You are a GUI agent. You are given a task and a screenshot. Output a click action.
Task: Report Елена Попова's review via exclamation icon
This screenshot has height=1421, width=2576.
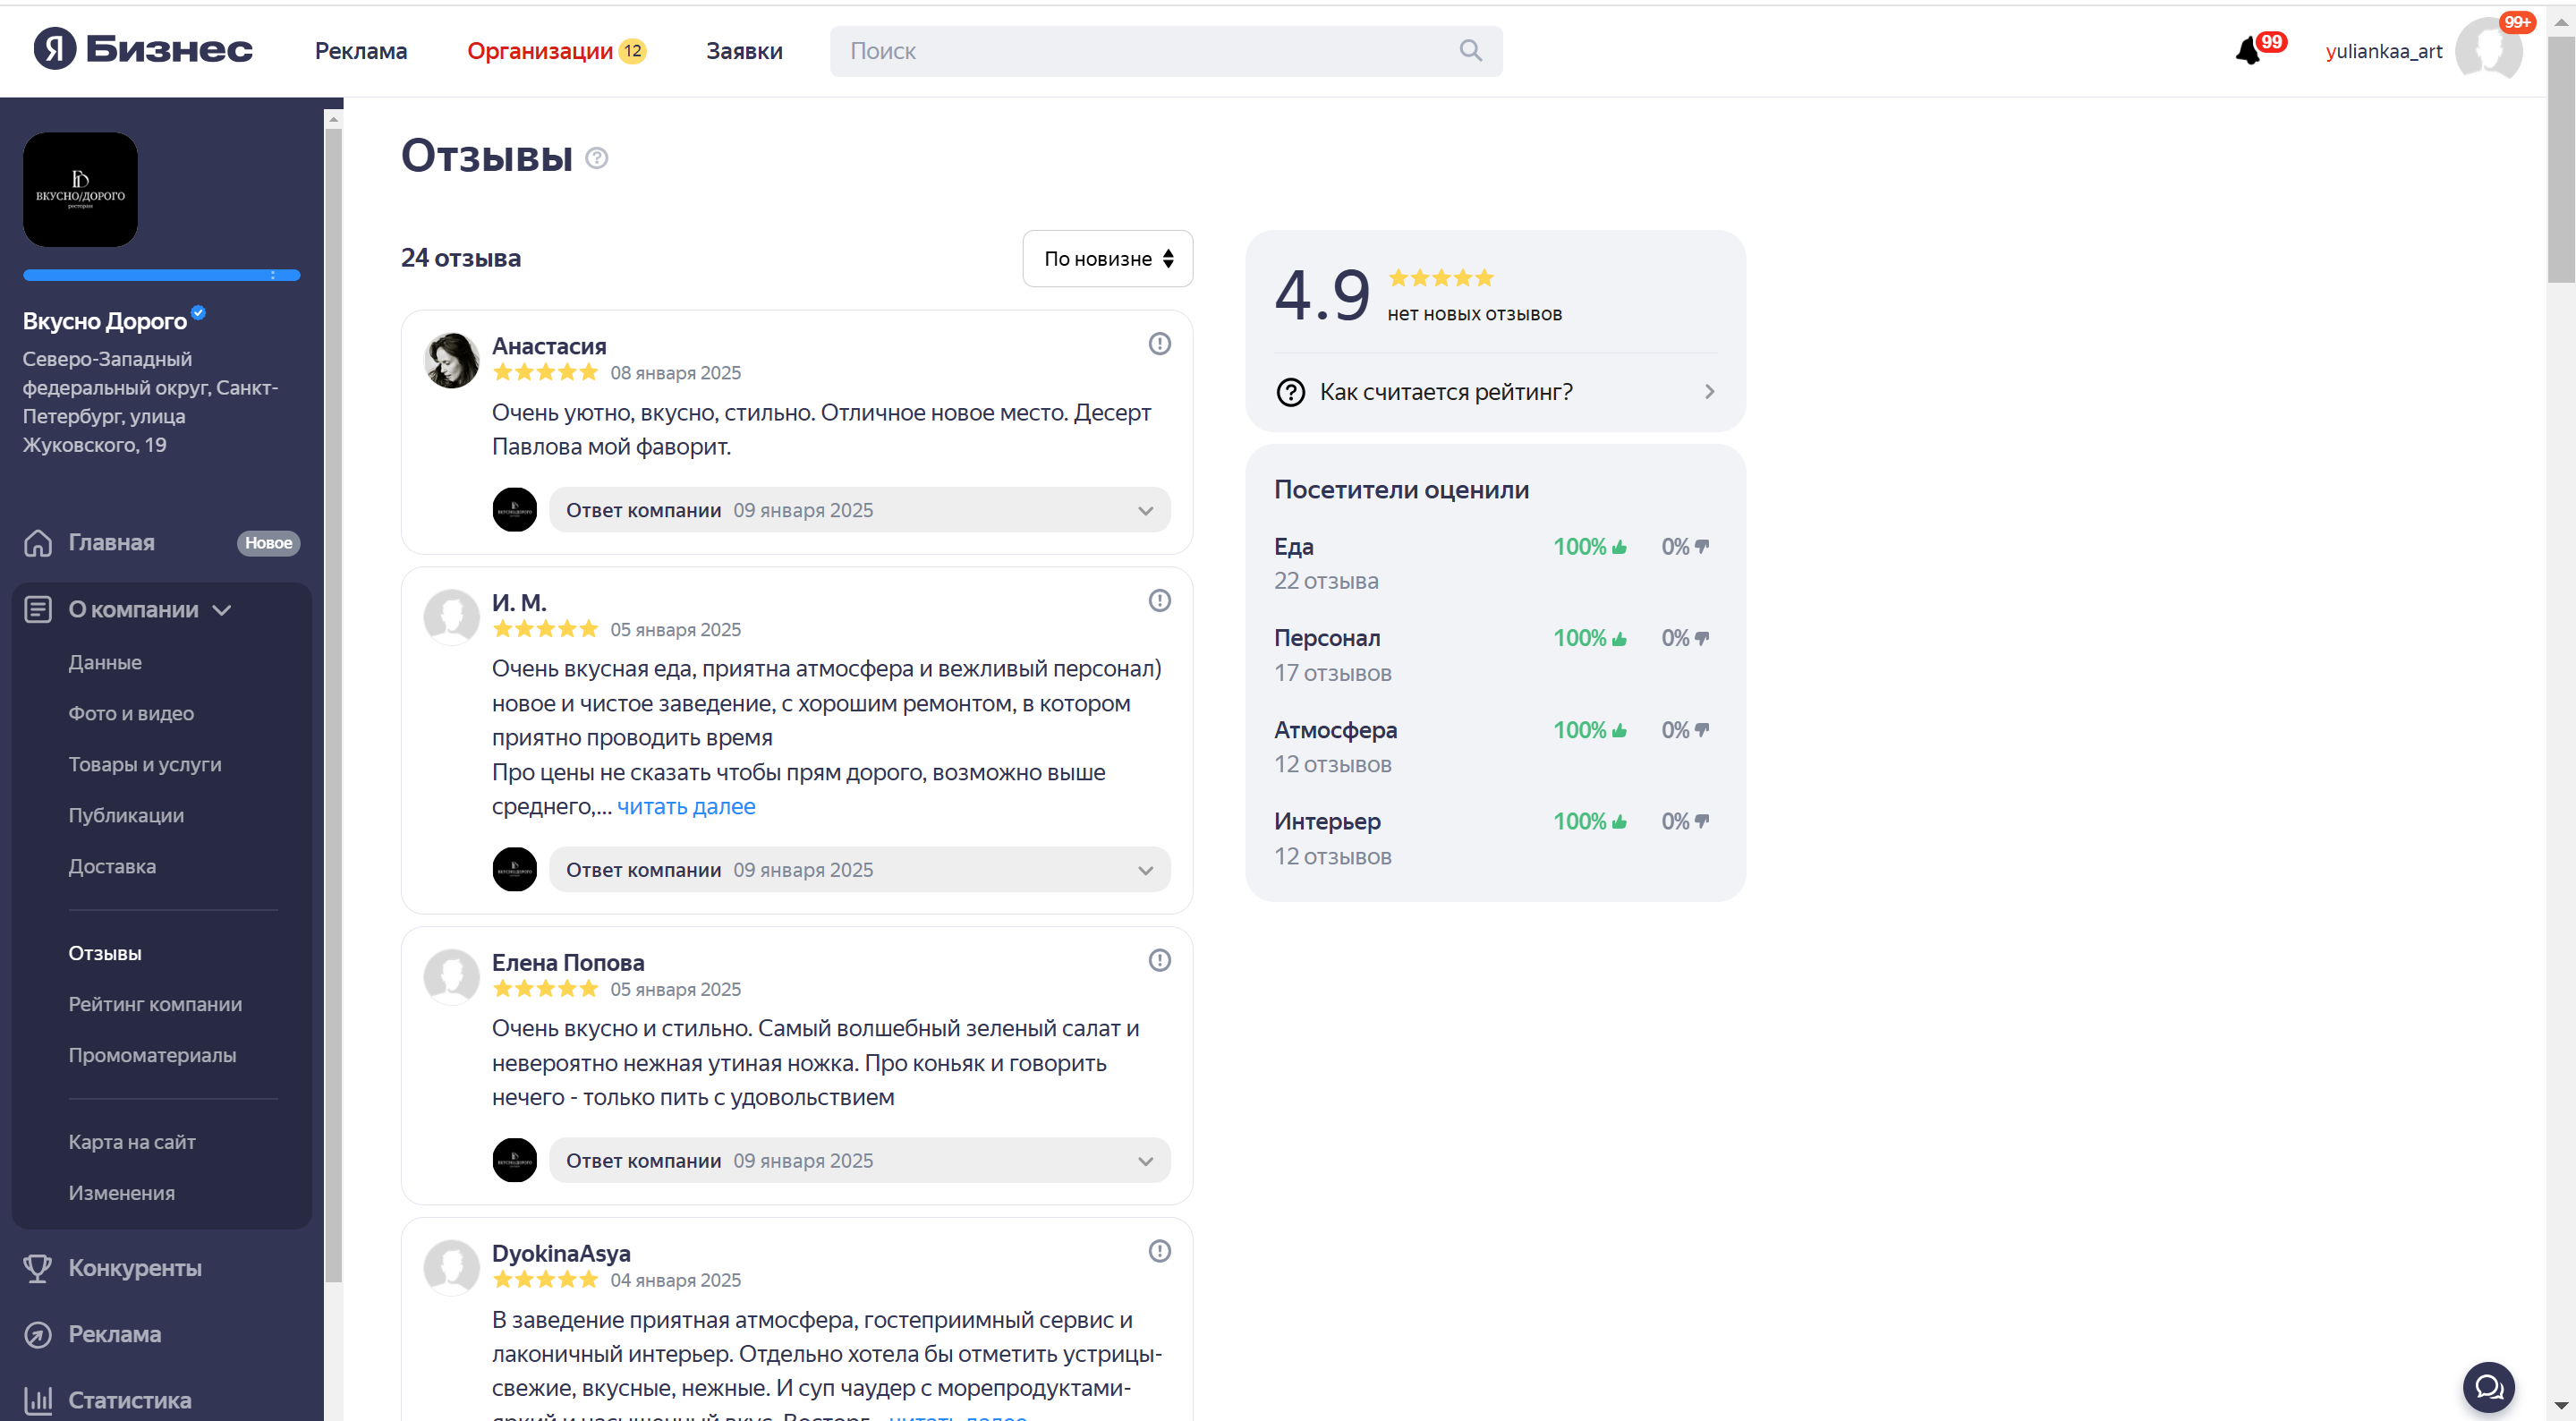point(1159,960)
